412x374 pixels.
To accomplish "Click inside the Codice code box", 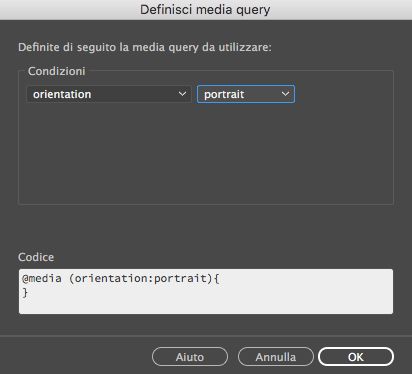I will pyautogui.click(x=206, y=291).
